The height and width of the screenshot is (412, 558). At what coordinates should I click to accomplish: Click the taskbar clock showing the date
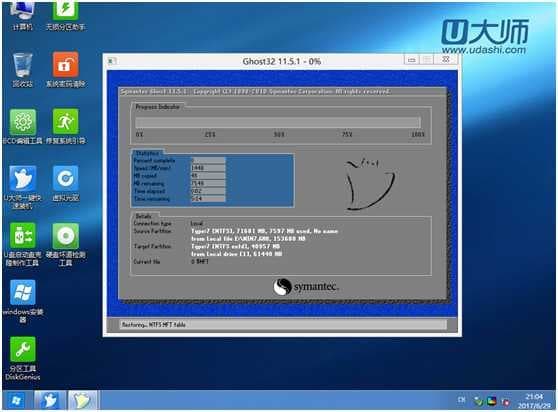[534, 401]
